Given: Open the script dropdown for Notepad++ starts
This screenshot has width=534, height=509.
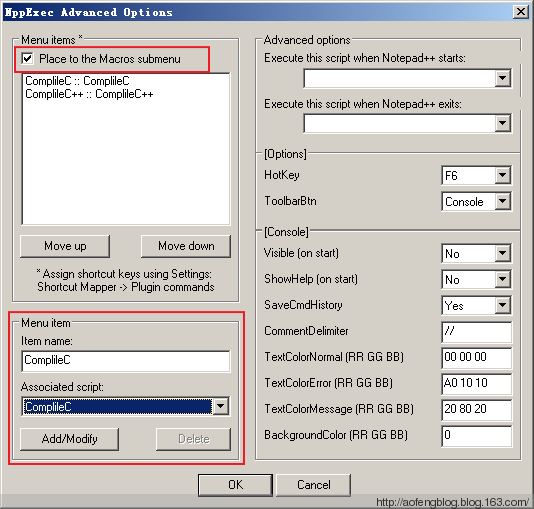Looking at the screenshot, I should pos(408,79).
